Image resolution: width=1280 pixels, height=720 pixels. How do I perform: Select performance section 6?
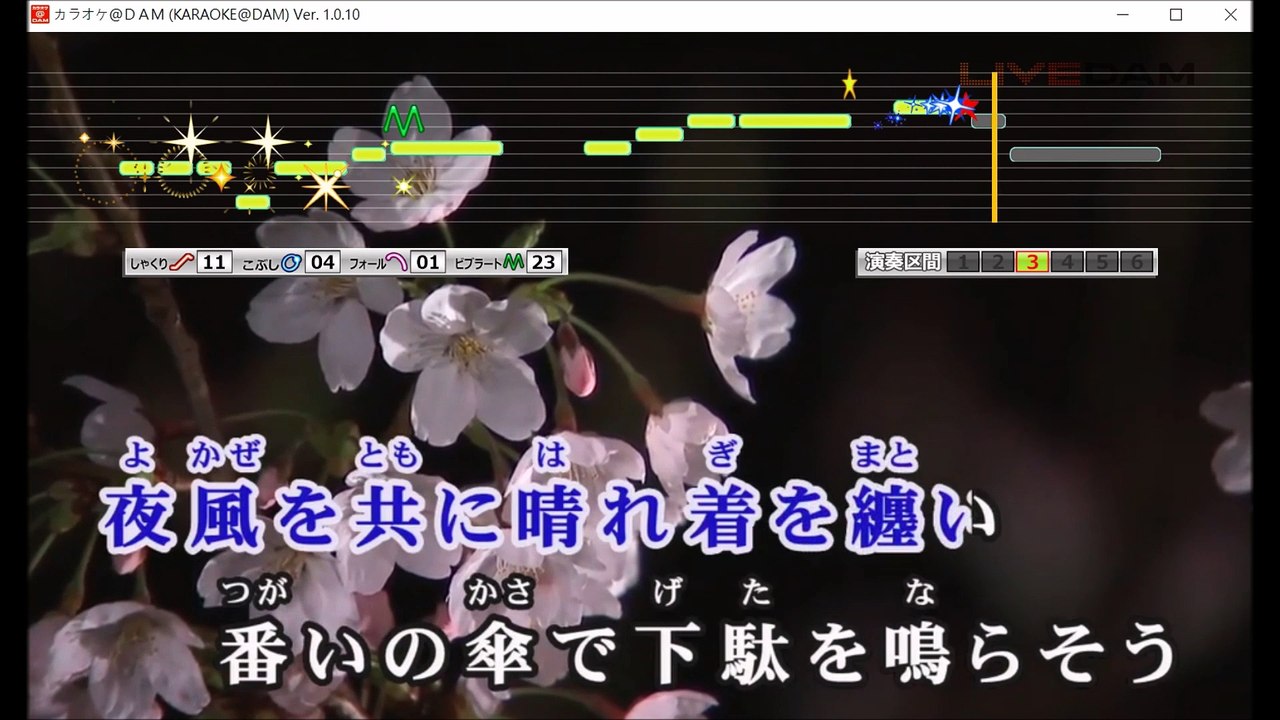[x=1137, y=263]
